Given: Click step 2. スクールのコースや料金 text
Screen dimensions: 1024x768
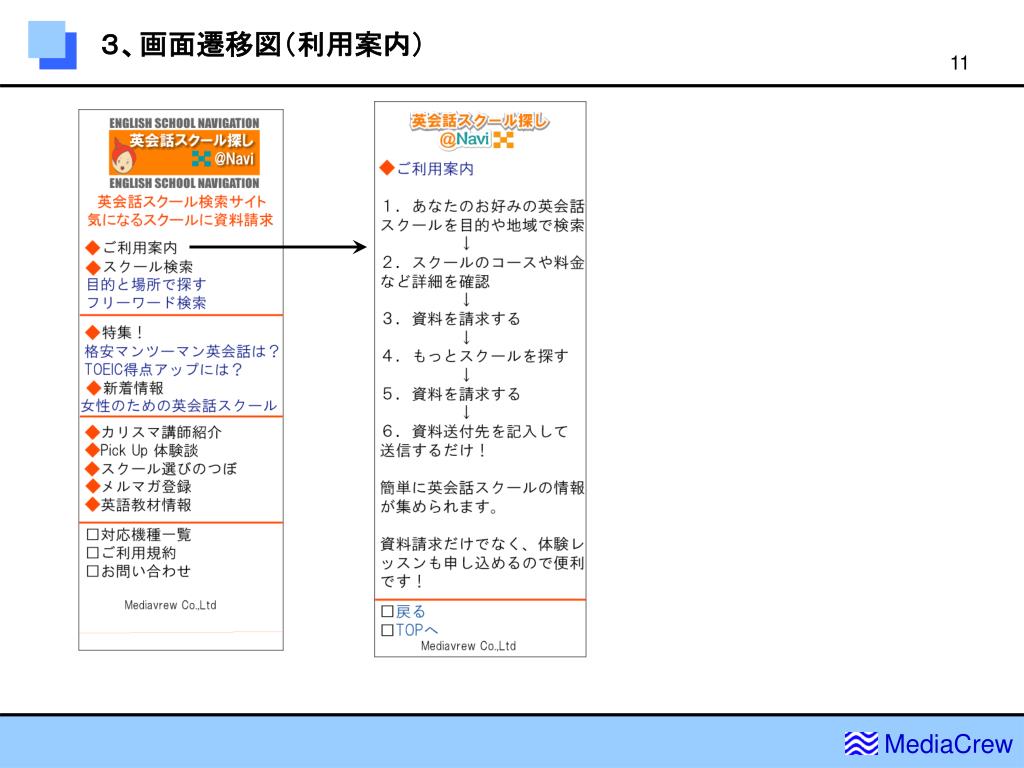Looking at the screenshot, I should (483, 263).
